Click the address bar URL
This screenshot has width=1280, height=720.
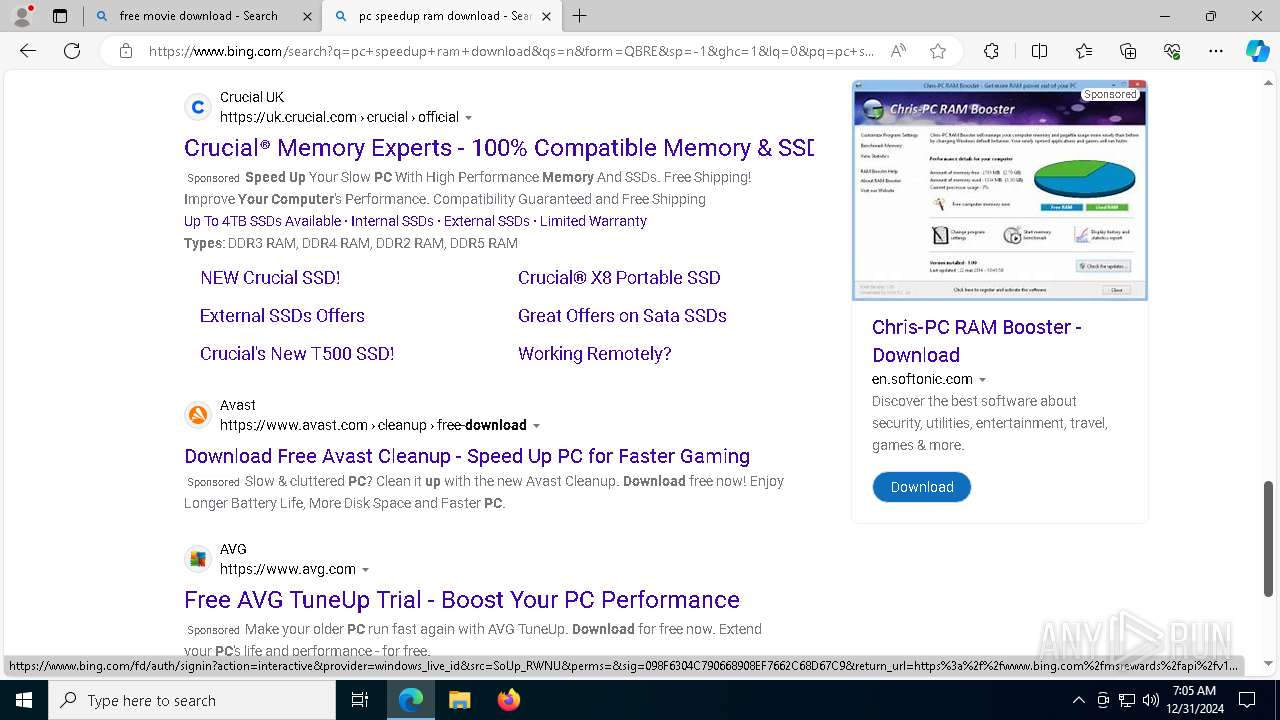pyautogui.click(x=511, y=51)
